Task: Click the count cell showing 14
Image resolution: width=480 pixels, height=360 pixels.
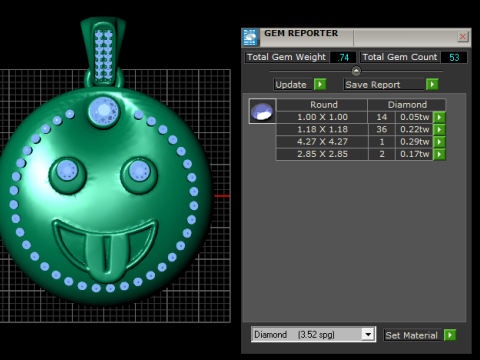Action: point(382,117)
